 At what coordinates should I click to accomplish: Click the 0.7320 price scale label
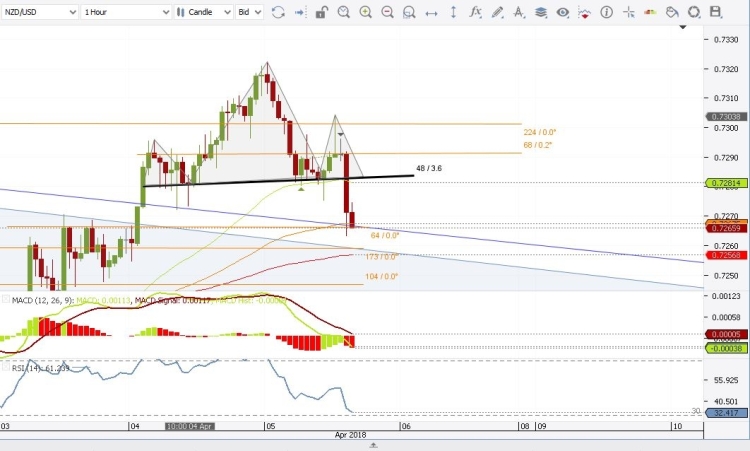click(726, 69)
